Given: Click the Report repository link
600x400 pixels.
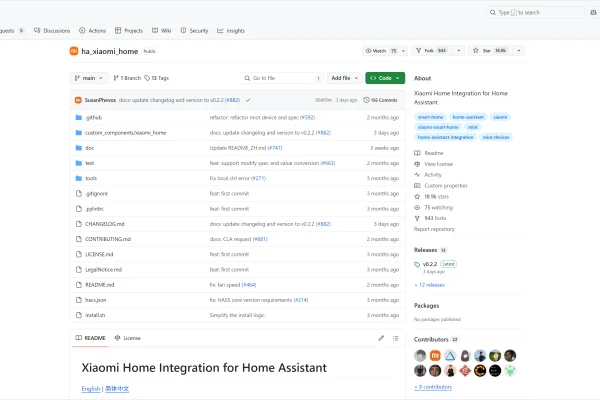Looking at the screenshot, I should pos(434,229).
